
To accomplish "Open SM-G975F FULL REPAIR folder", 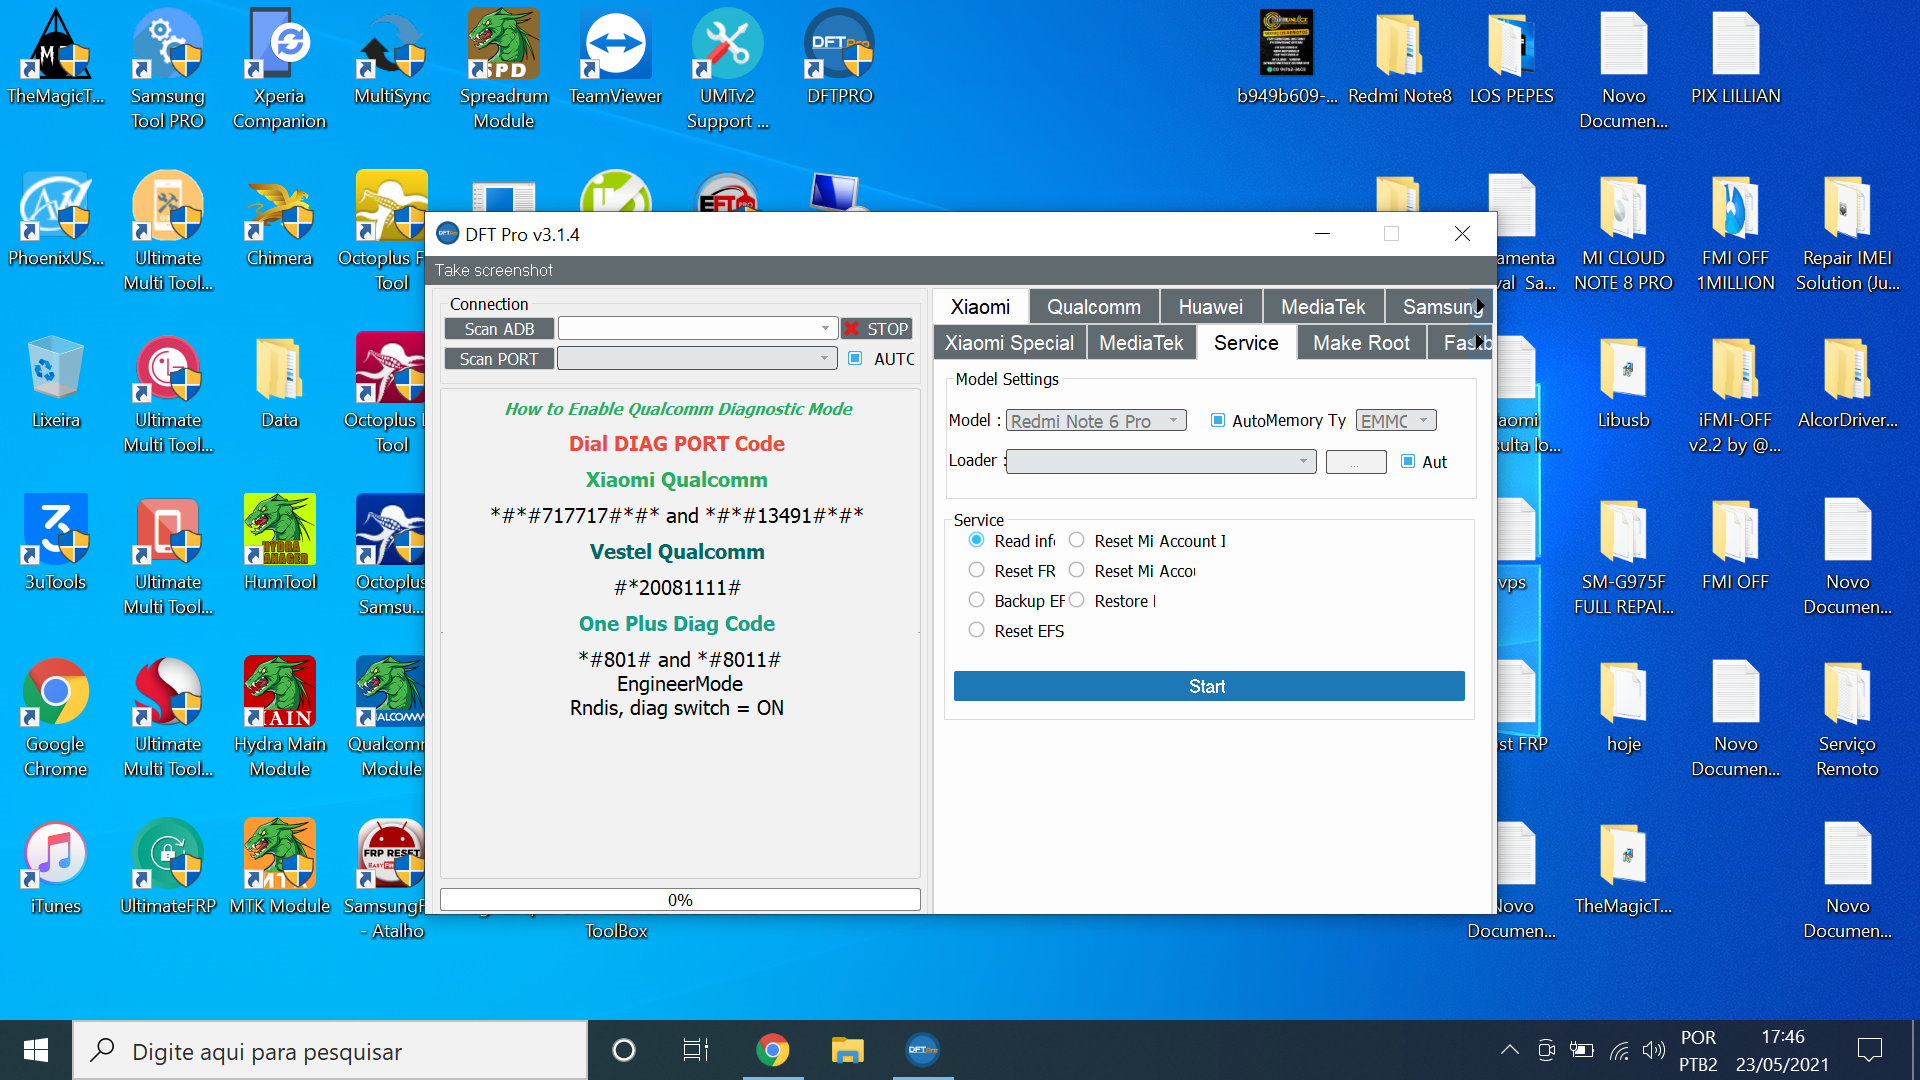I will (x=1624, y=556).
